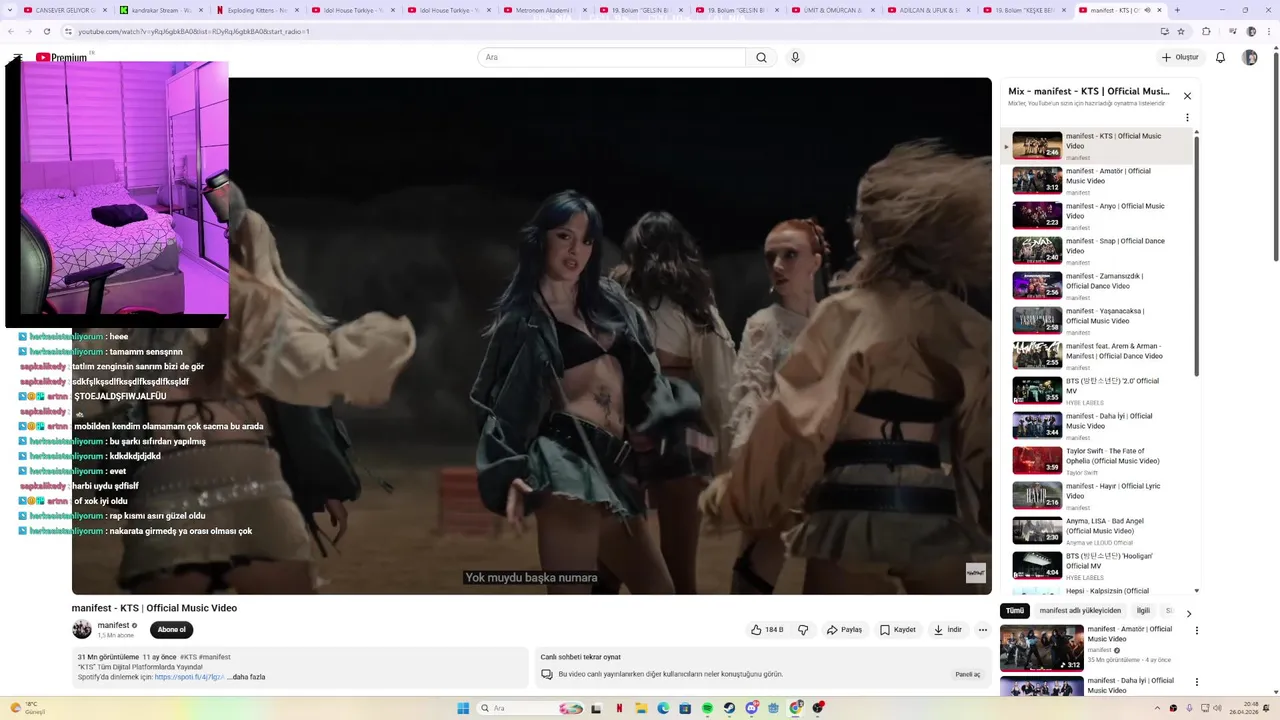Open the browser extensions puzzle icon
This screenshot has width=1280, height=720.
[x=1206, y=31]
